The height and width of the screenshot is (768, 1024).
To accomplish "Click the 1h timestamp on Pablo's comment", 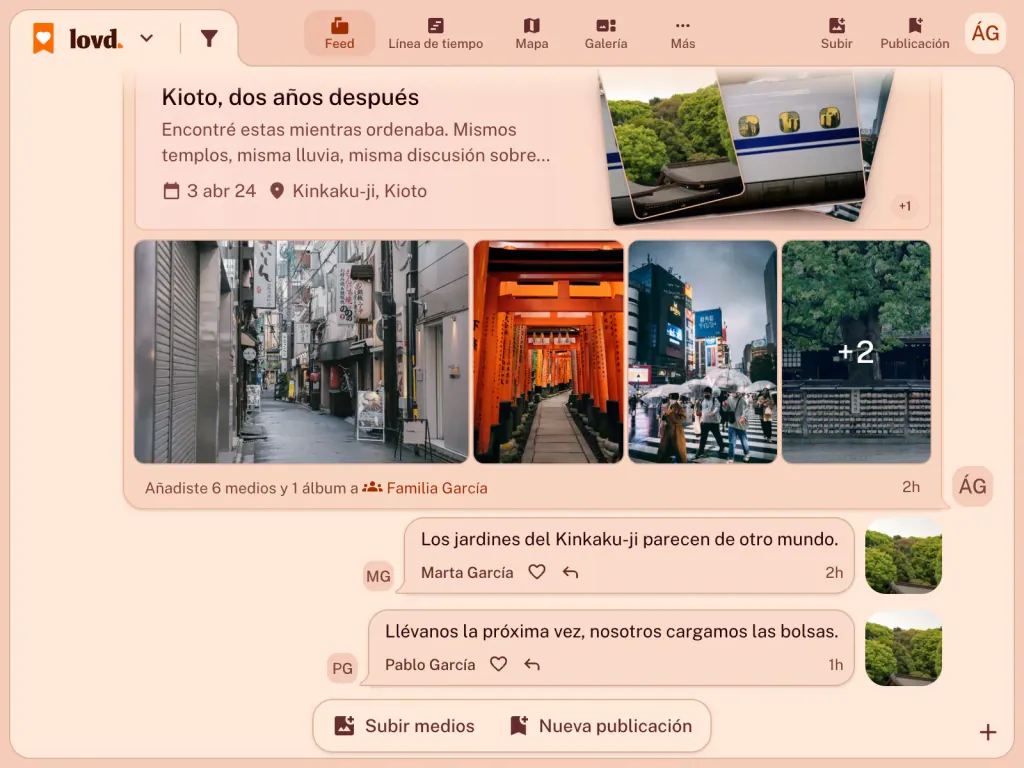I will [835, 665].
